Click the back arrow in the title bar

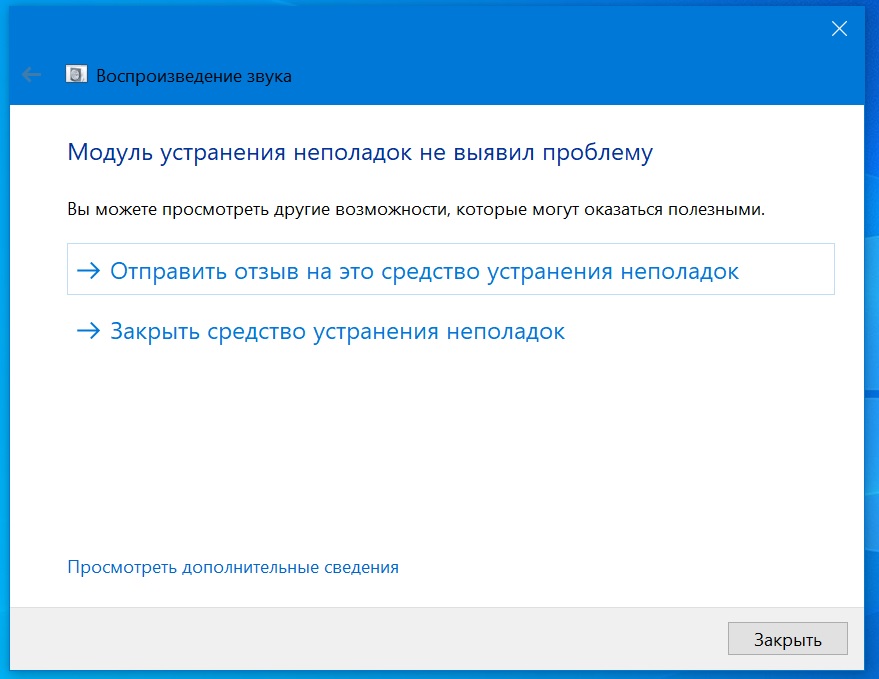pyautogui.click(x=31, y=75)
